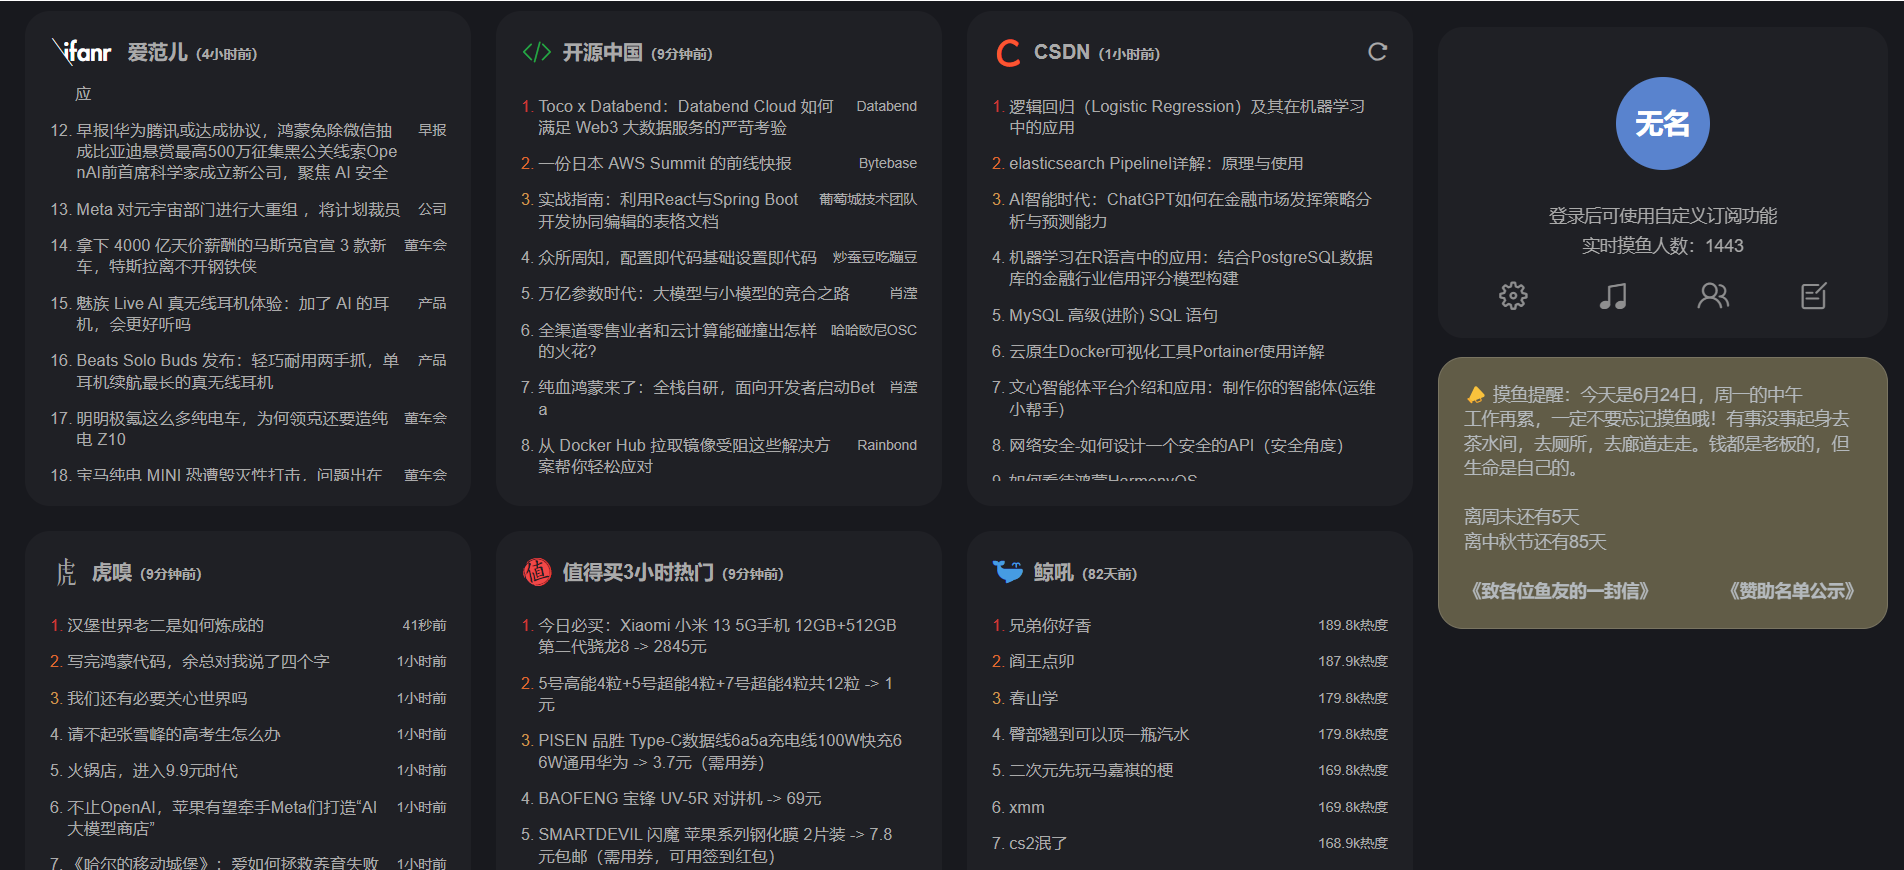Image resolution: width=1904 pixels, height=870 pixels.
Task: Click the music note icon
Action: click(1613, 296)
